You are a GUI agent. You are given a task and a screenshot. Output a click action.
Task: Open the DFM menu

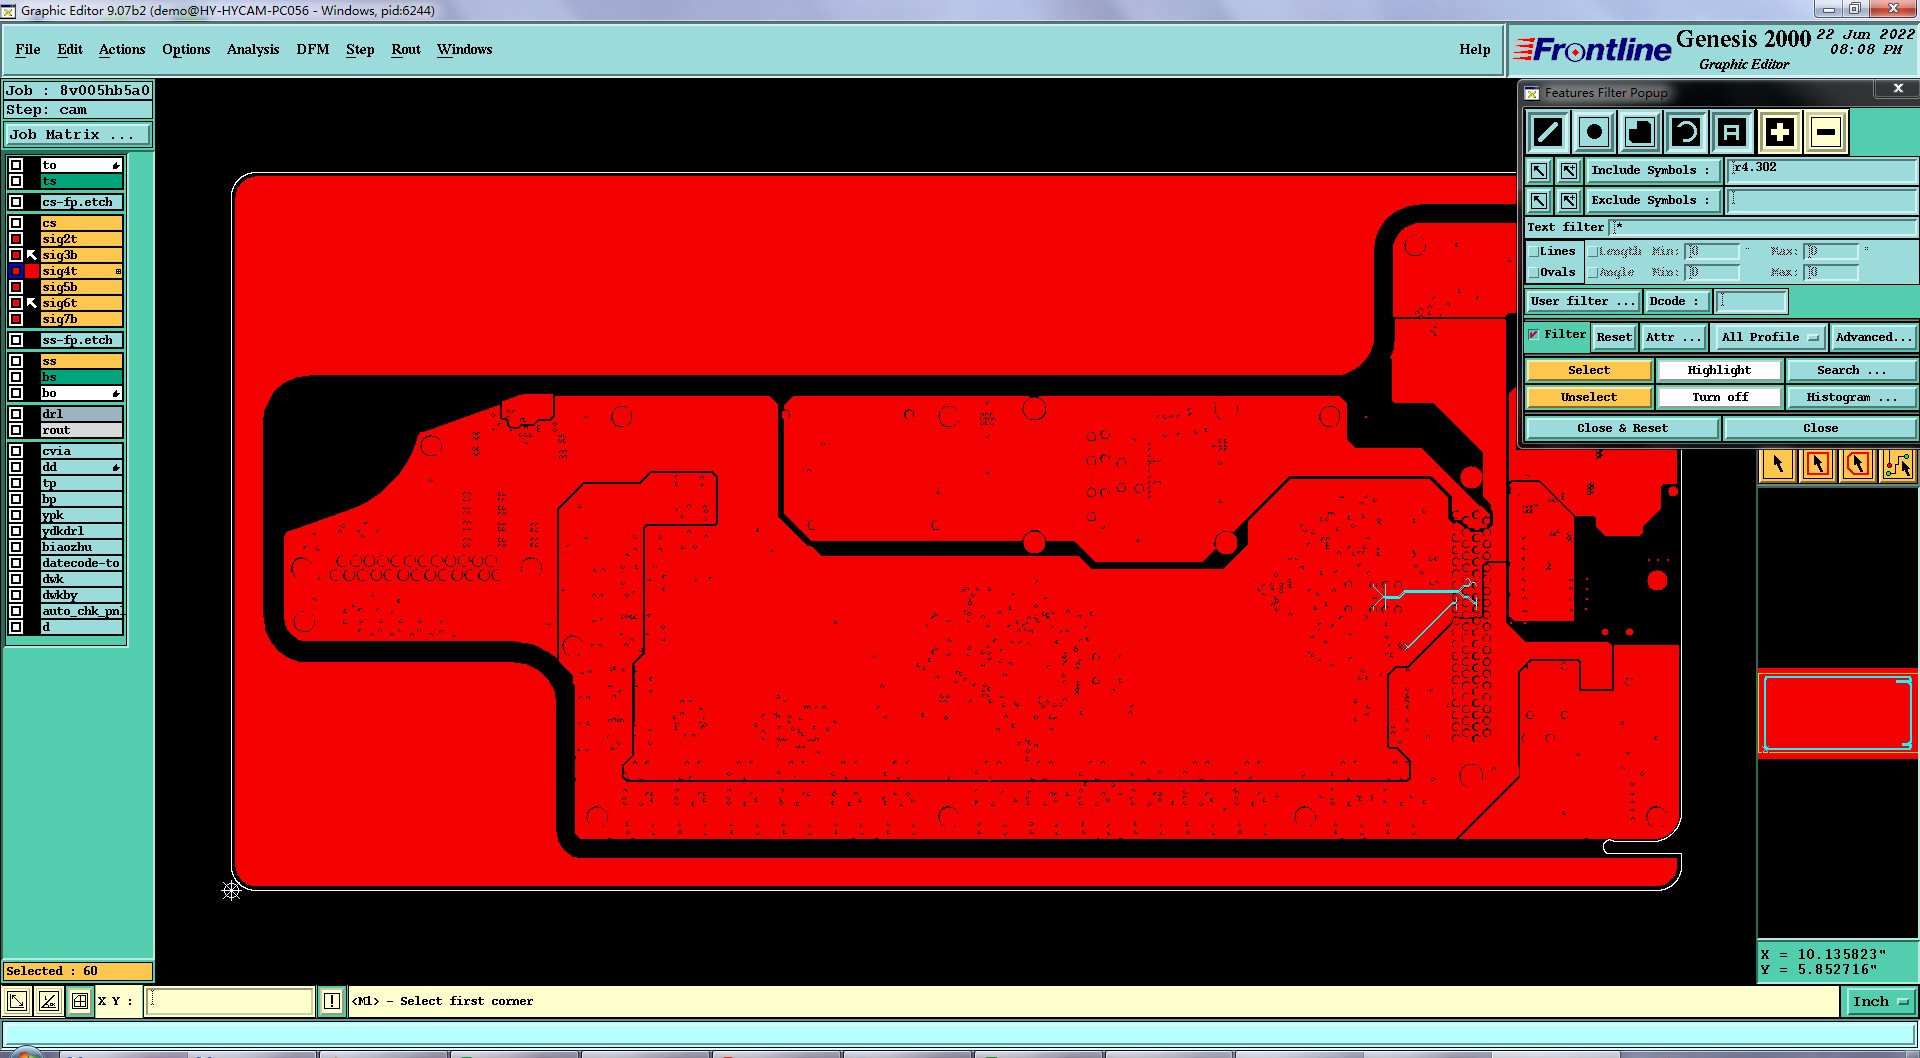click(312, 49)
